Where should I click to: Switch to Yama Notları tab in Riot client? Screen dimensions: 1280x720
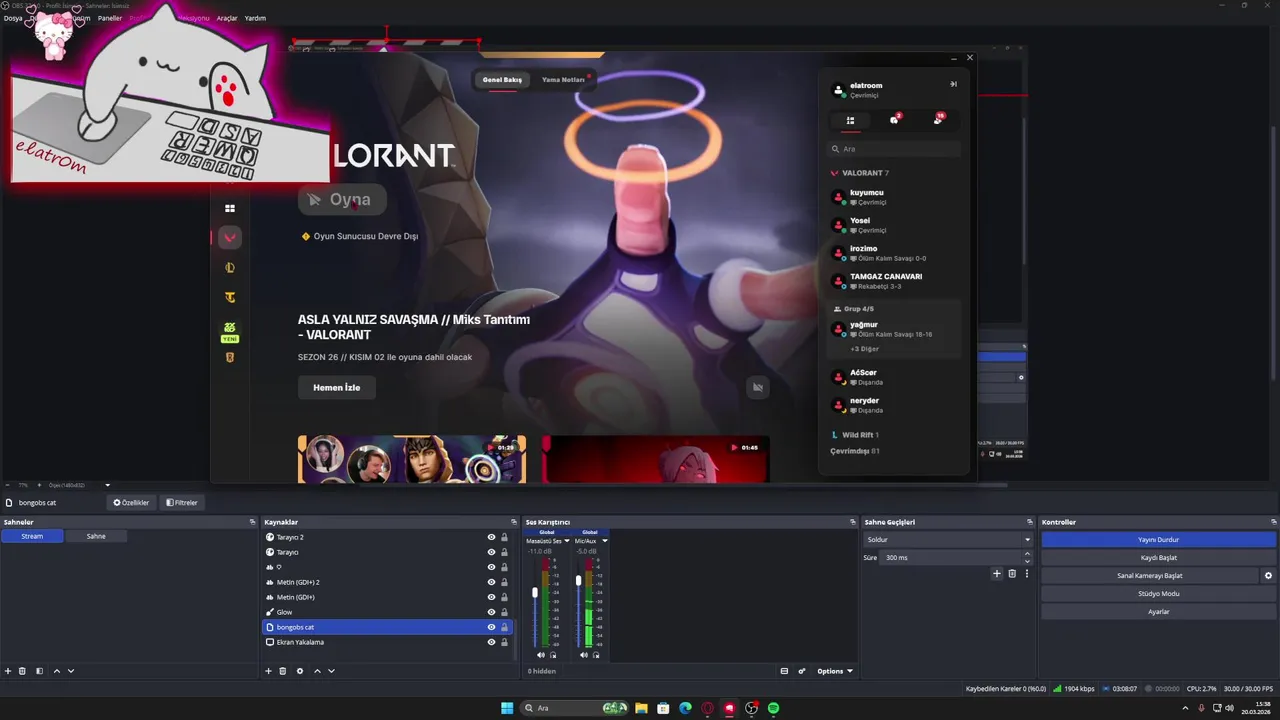pyautogui.click(x=563, y=79)
